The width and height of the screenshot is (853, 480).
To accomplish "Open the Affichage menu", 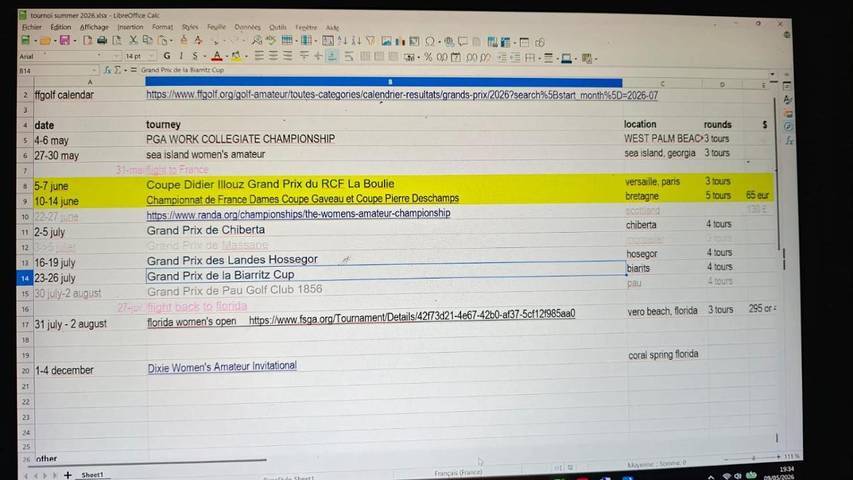I will tap(94, 27).
